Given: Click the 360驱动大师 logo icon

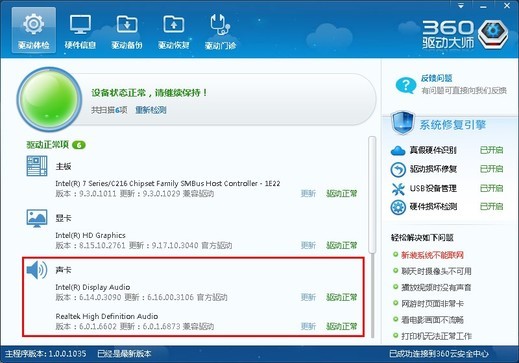Looking at the screenshot, I should tap(493, 34).
